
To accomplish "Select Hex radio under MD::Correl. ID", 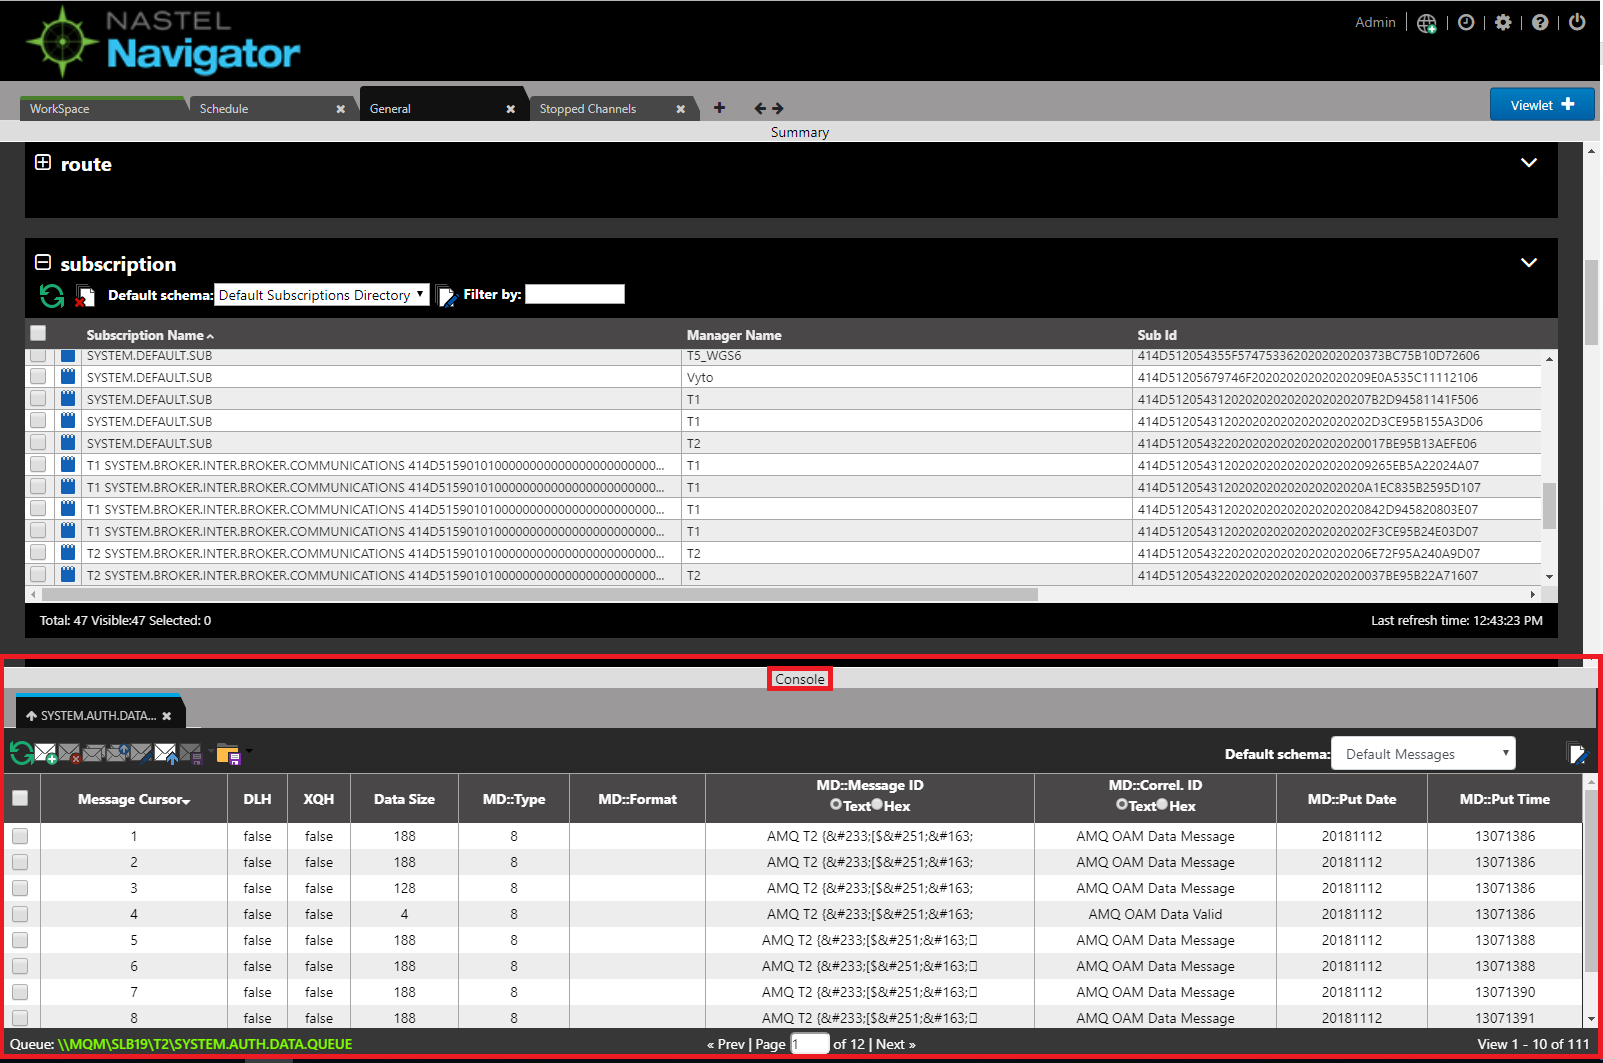I will [1162, 804].
